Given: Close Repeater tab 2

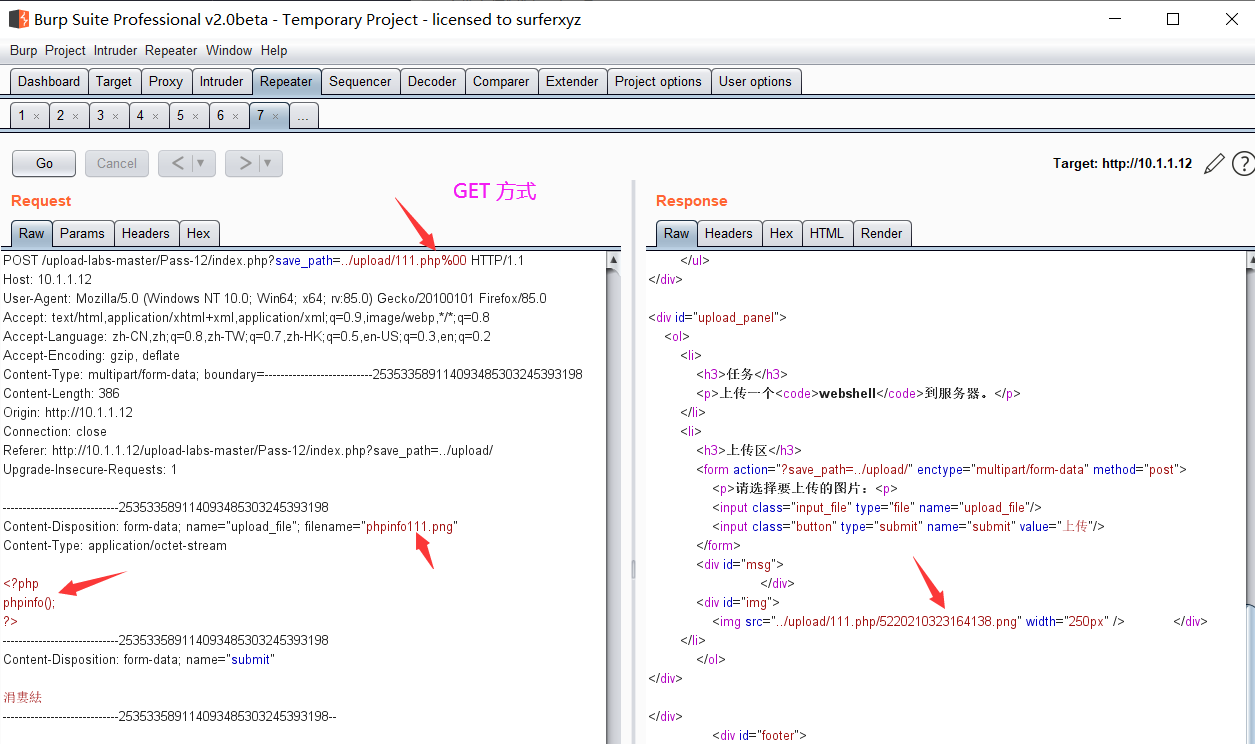Looking at the screenshot, I should click(x=76, y=116).
